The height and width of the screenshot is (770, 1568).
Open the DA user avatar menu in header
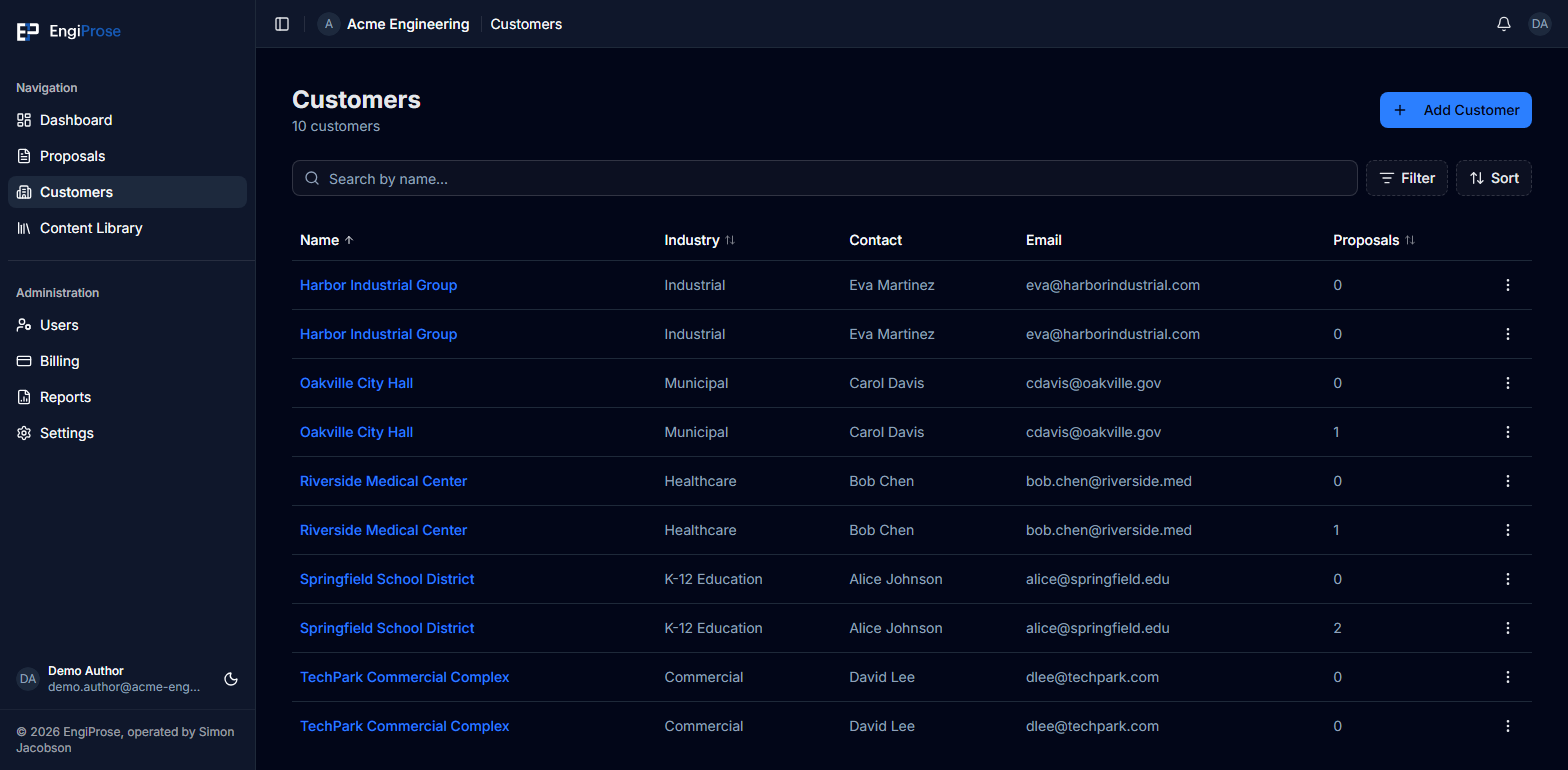click(x=1540, y=24)
